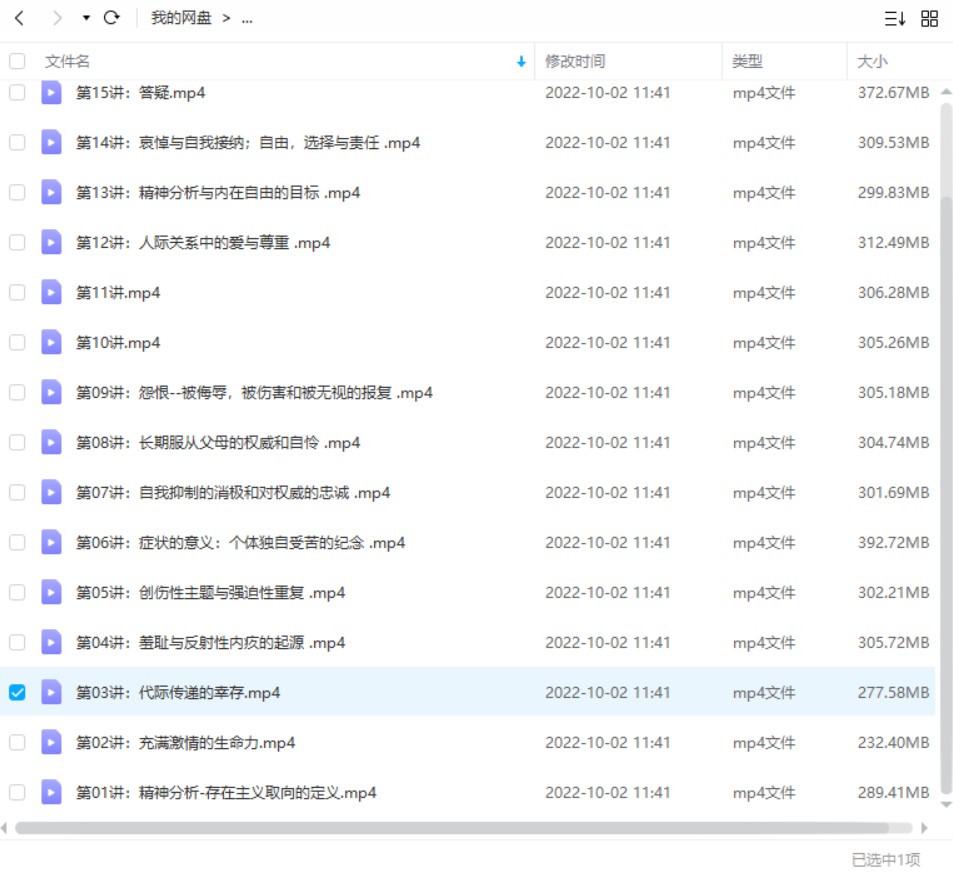
Task: Click video icon of 第08讲 file
Action: [x=51, y=442]
